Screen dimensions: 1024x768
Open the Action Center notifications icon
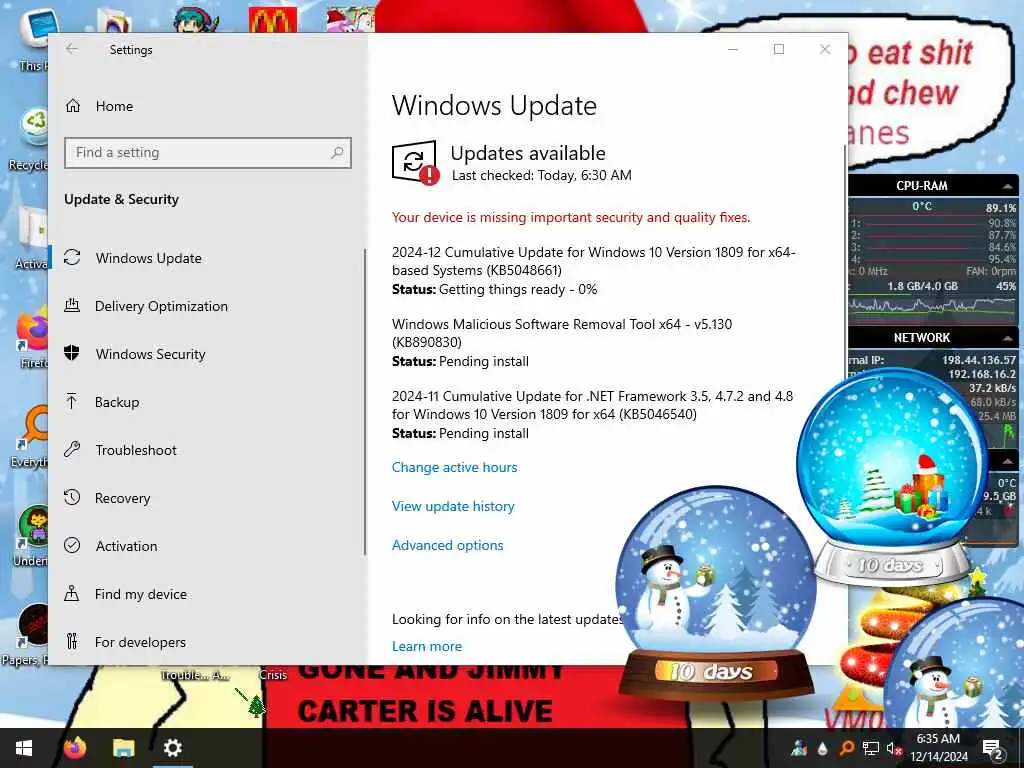(x=993, y=749)
